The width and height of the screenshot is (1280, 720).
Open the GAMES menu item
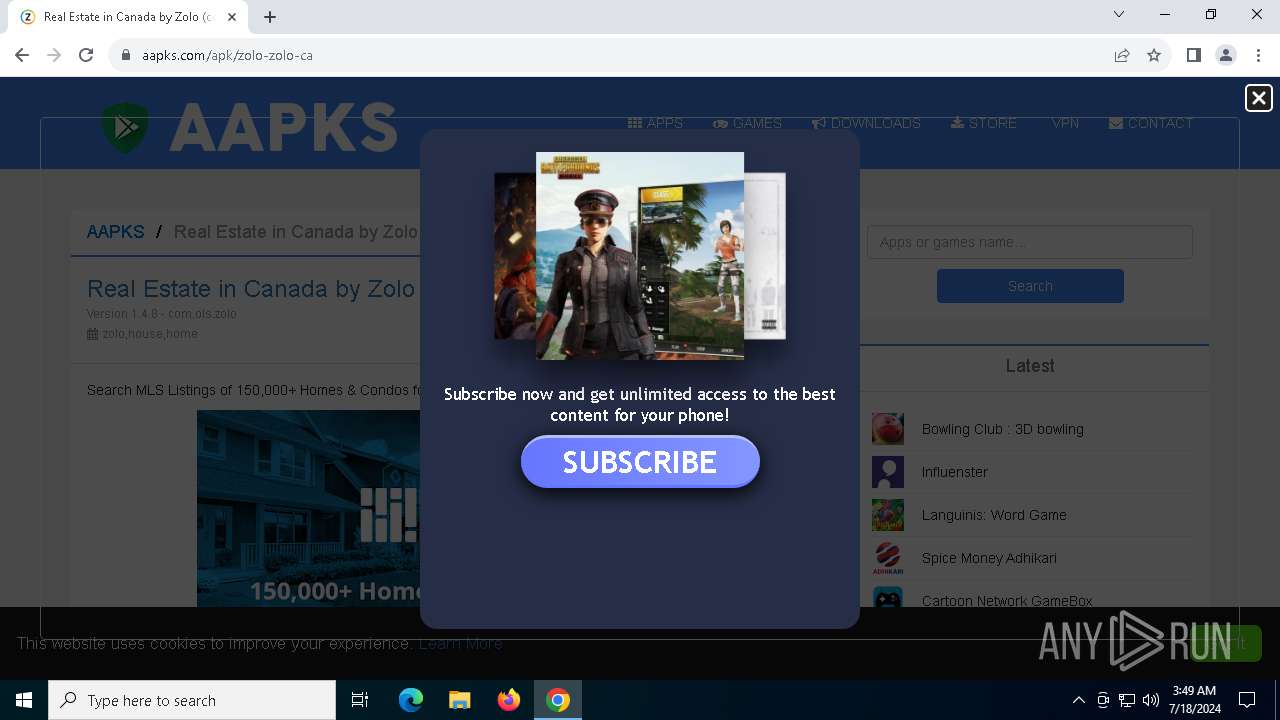[747, 123]
